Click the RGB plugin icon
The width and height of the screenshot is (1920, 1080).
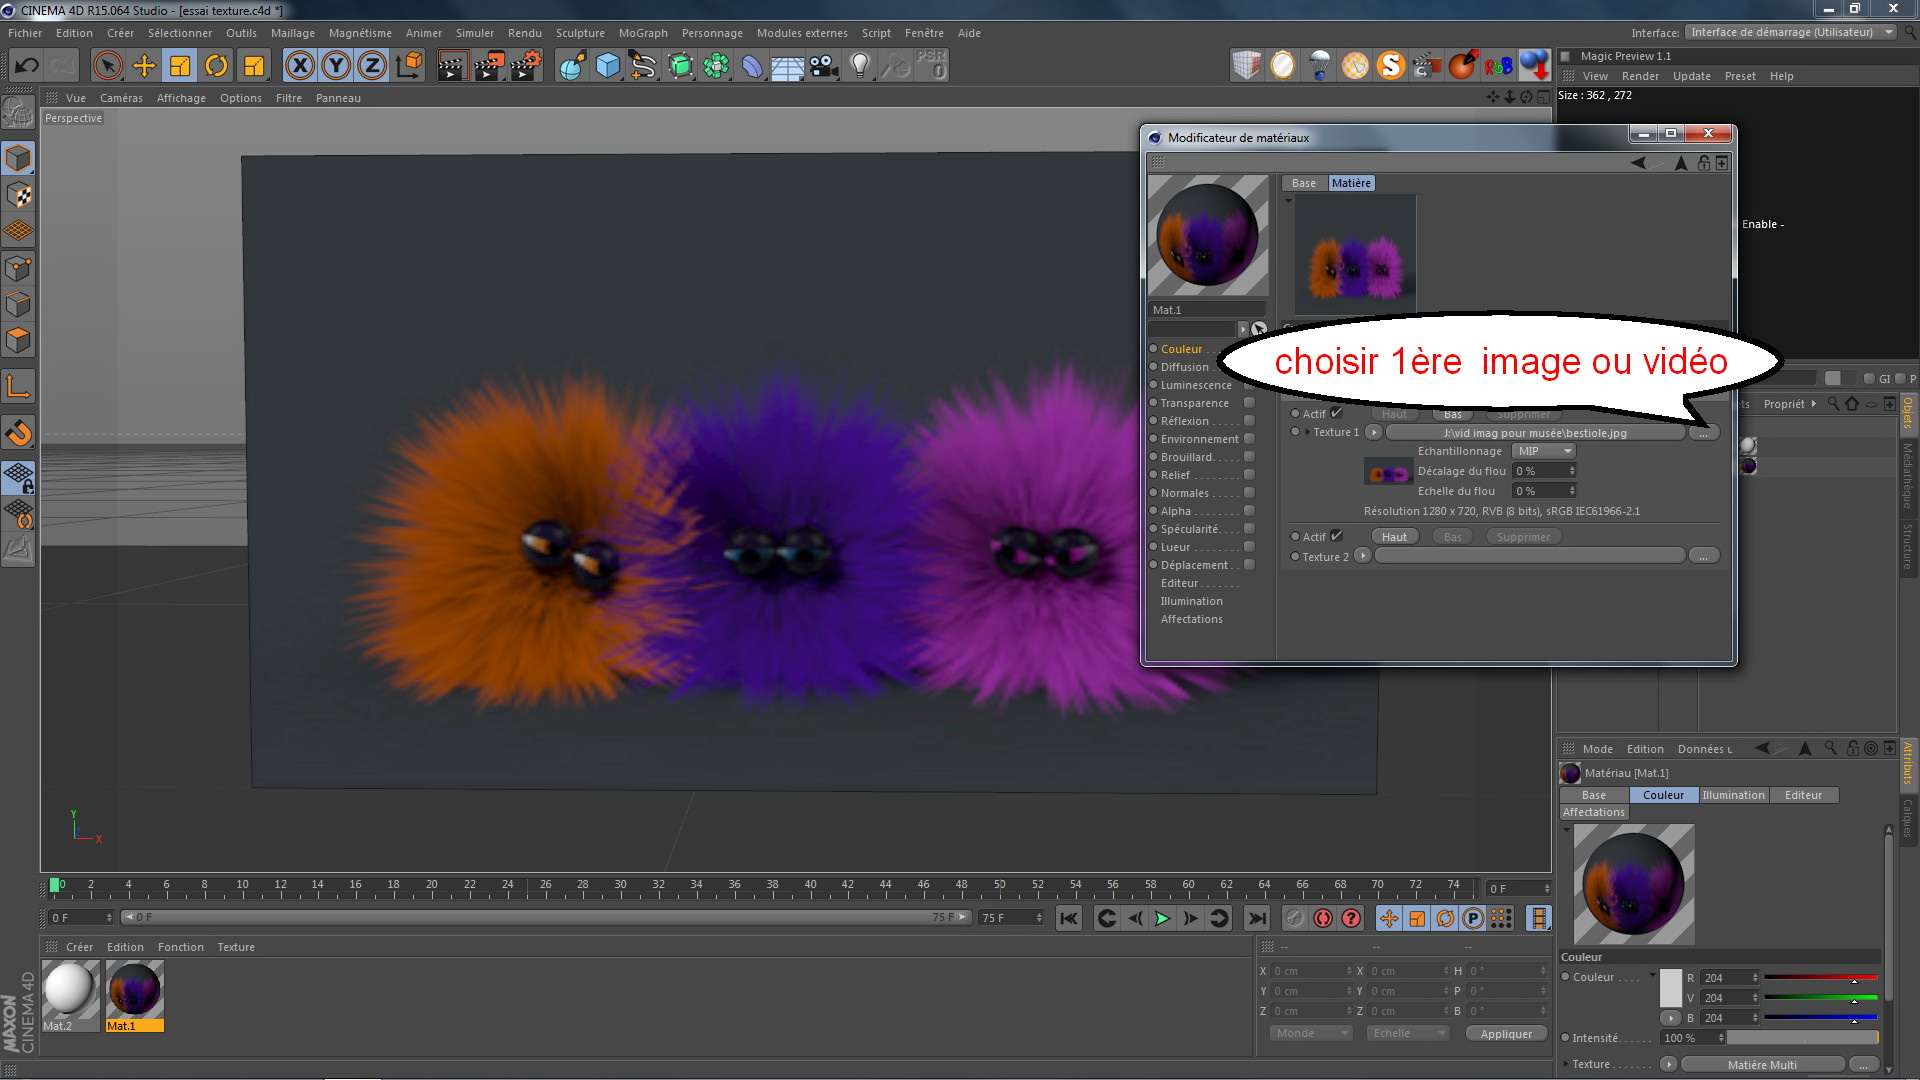[x=1498, y=65]
